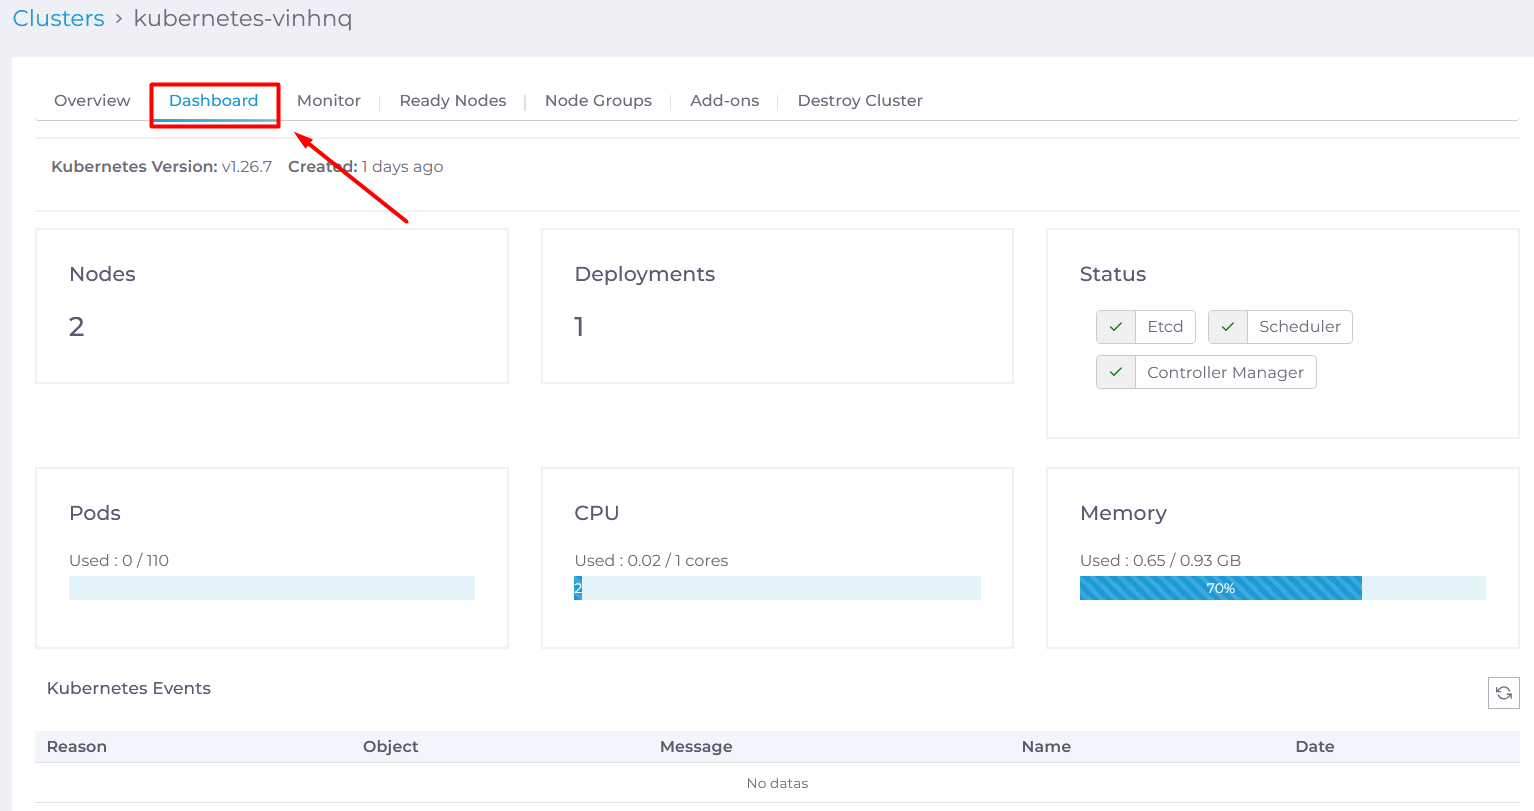
Task: Click the Name column header
Action: pyautogui.click(x=1046, y=746)
